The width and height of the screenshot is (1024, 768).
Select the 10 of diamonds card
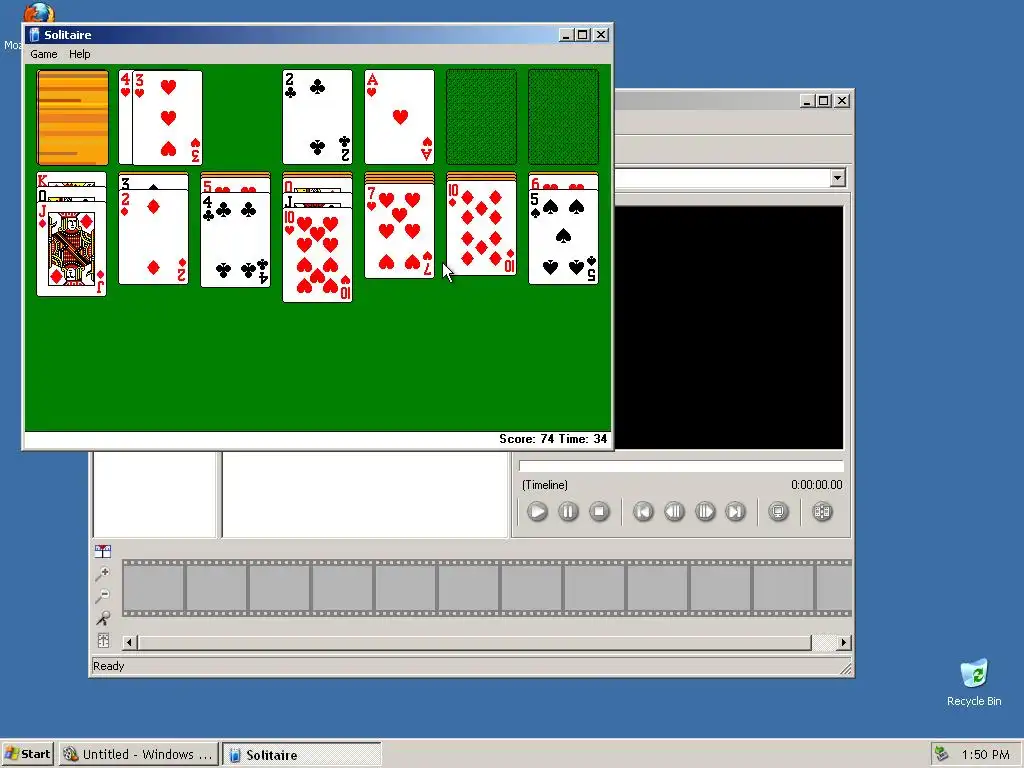coord(481,229)
